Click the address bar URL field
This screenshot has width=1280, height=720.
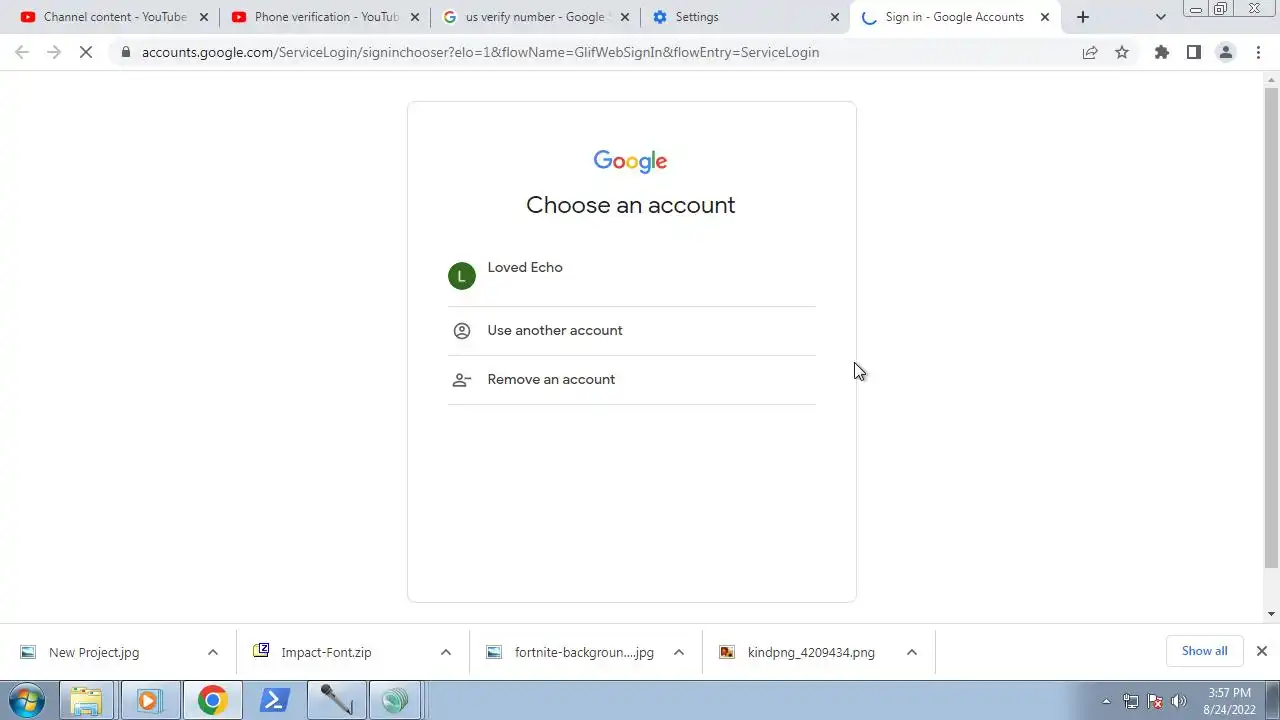600,52
